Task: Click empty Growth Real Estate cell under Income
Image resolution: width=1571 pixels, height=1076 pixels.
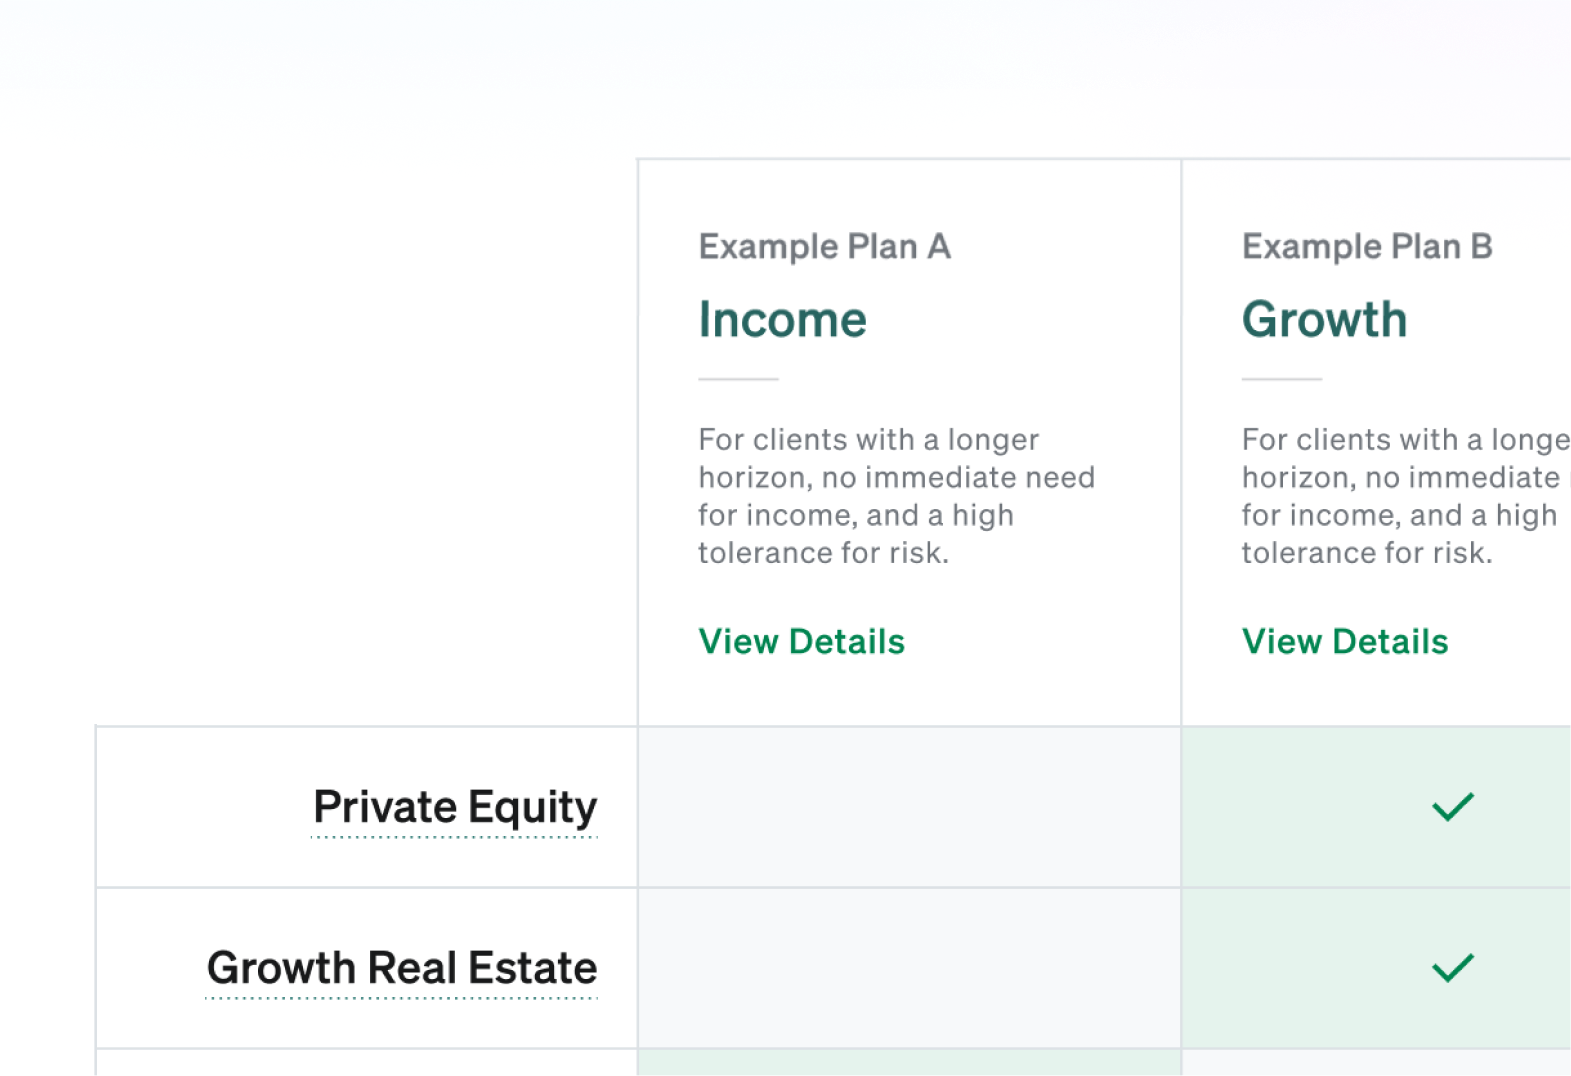Action: pyautogui.click(x=909, y=968)
